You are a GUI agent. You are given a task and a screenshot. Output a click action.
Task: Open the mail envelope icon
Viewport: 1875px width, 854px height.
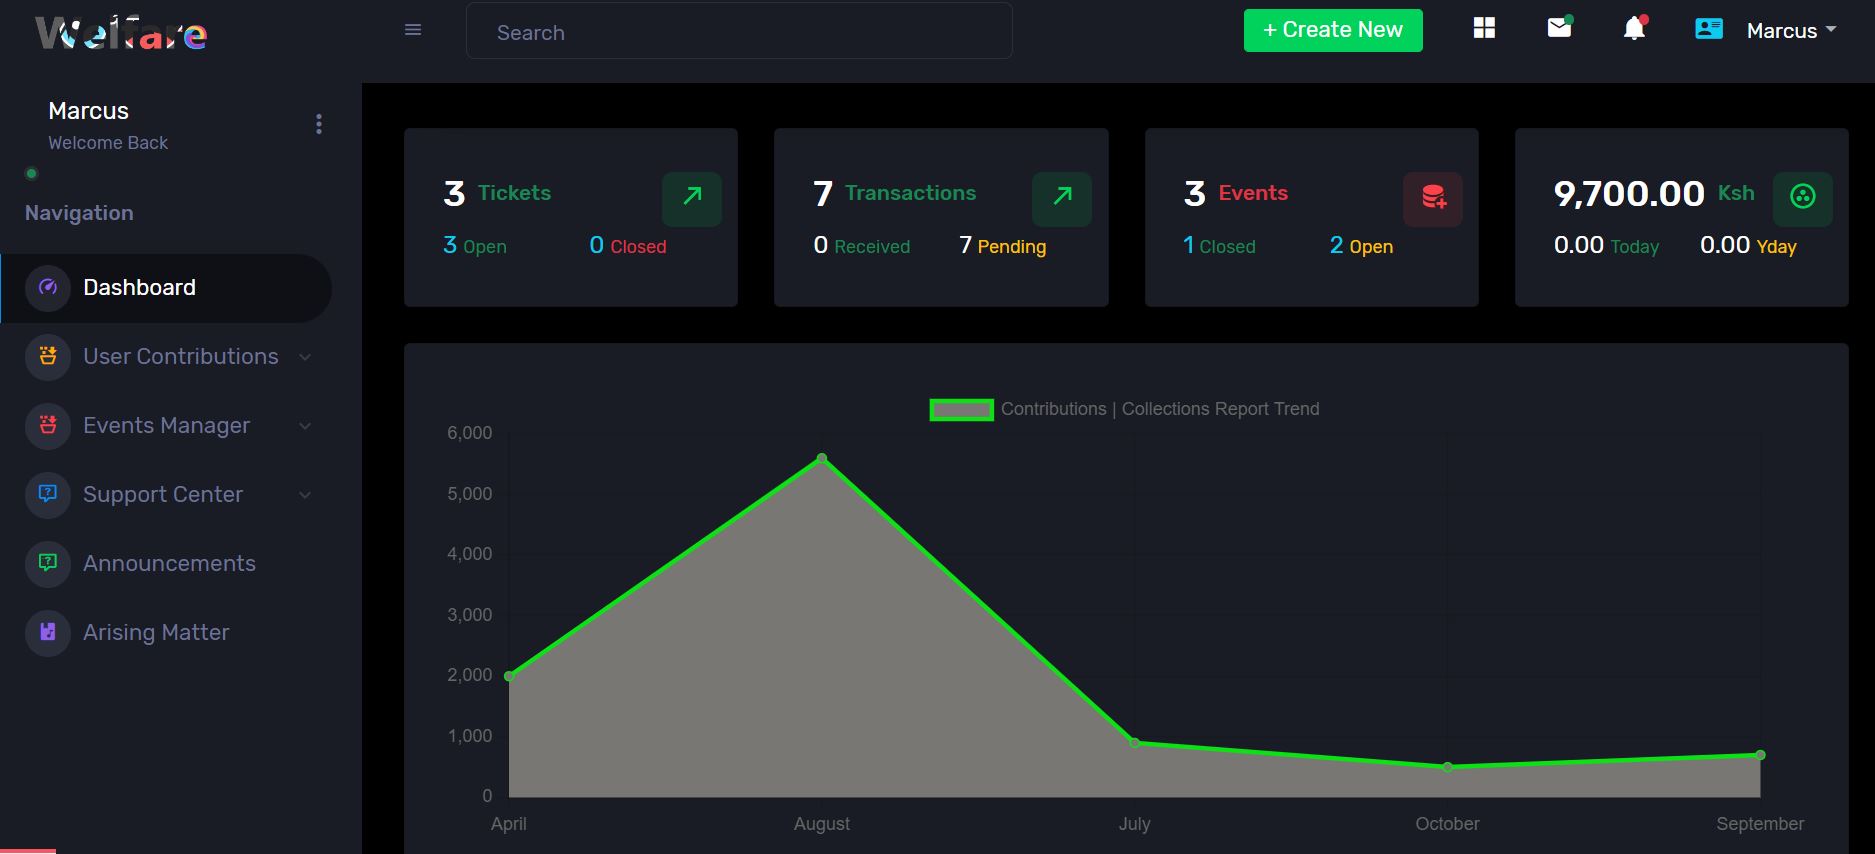tap(1559, 29)
